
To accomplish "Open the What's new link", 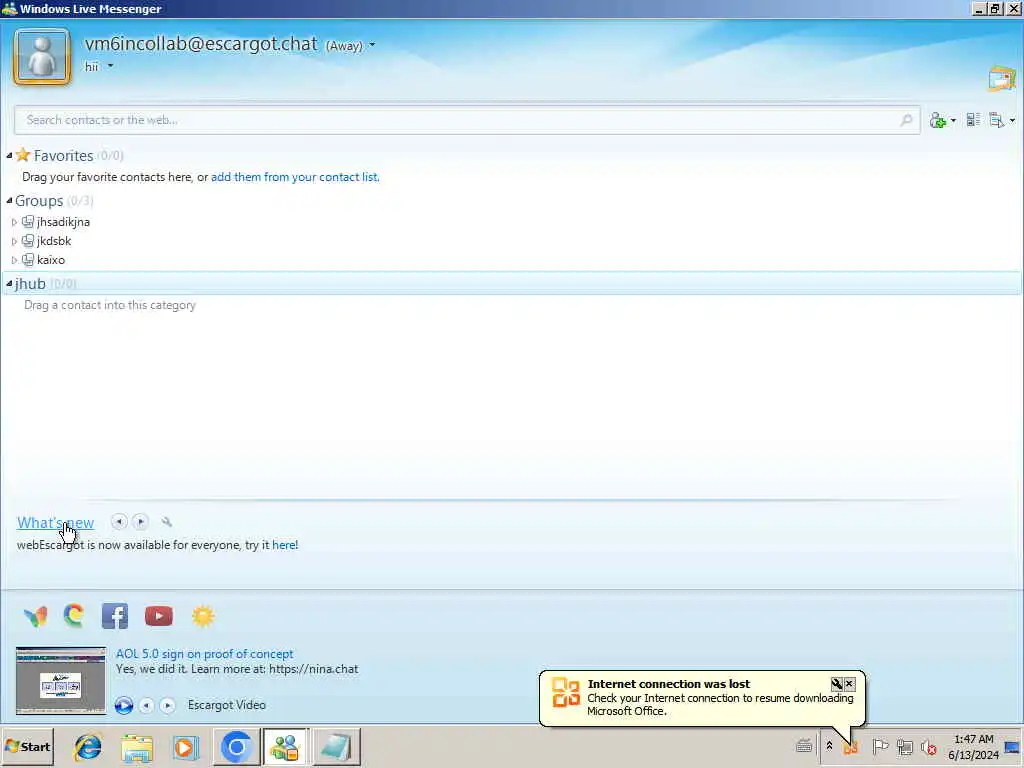I will (x=56, y=522).
